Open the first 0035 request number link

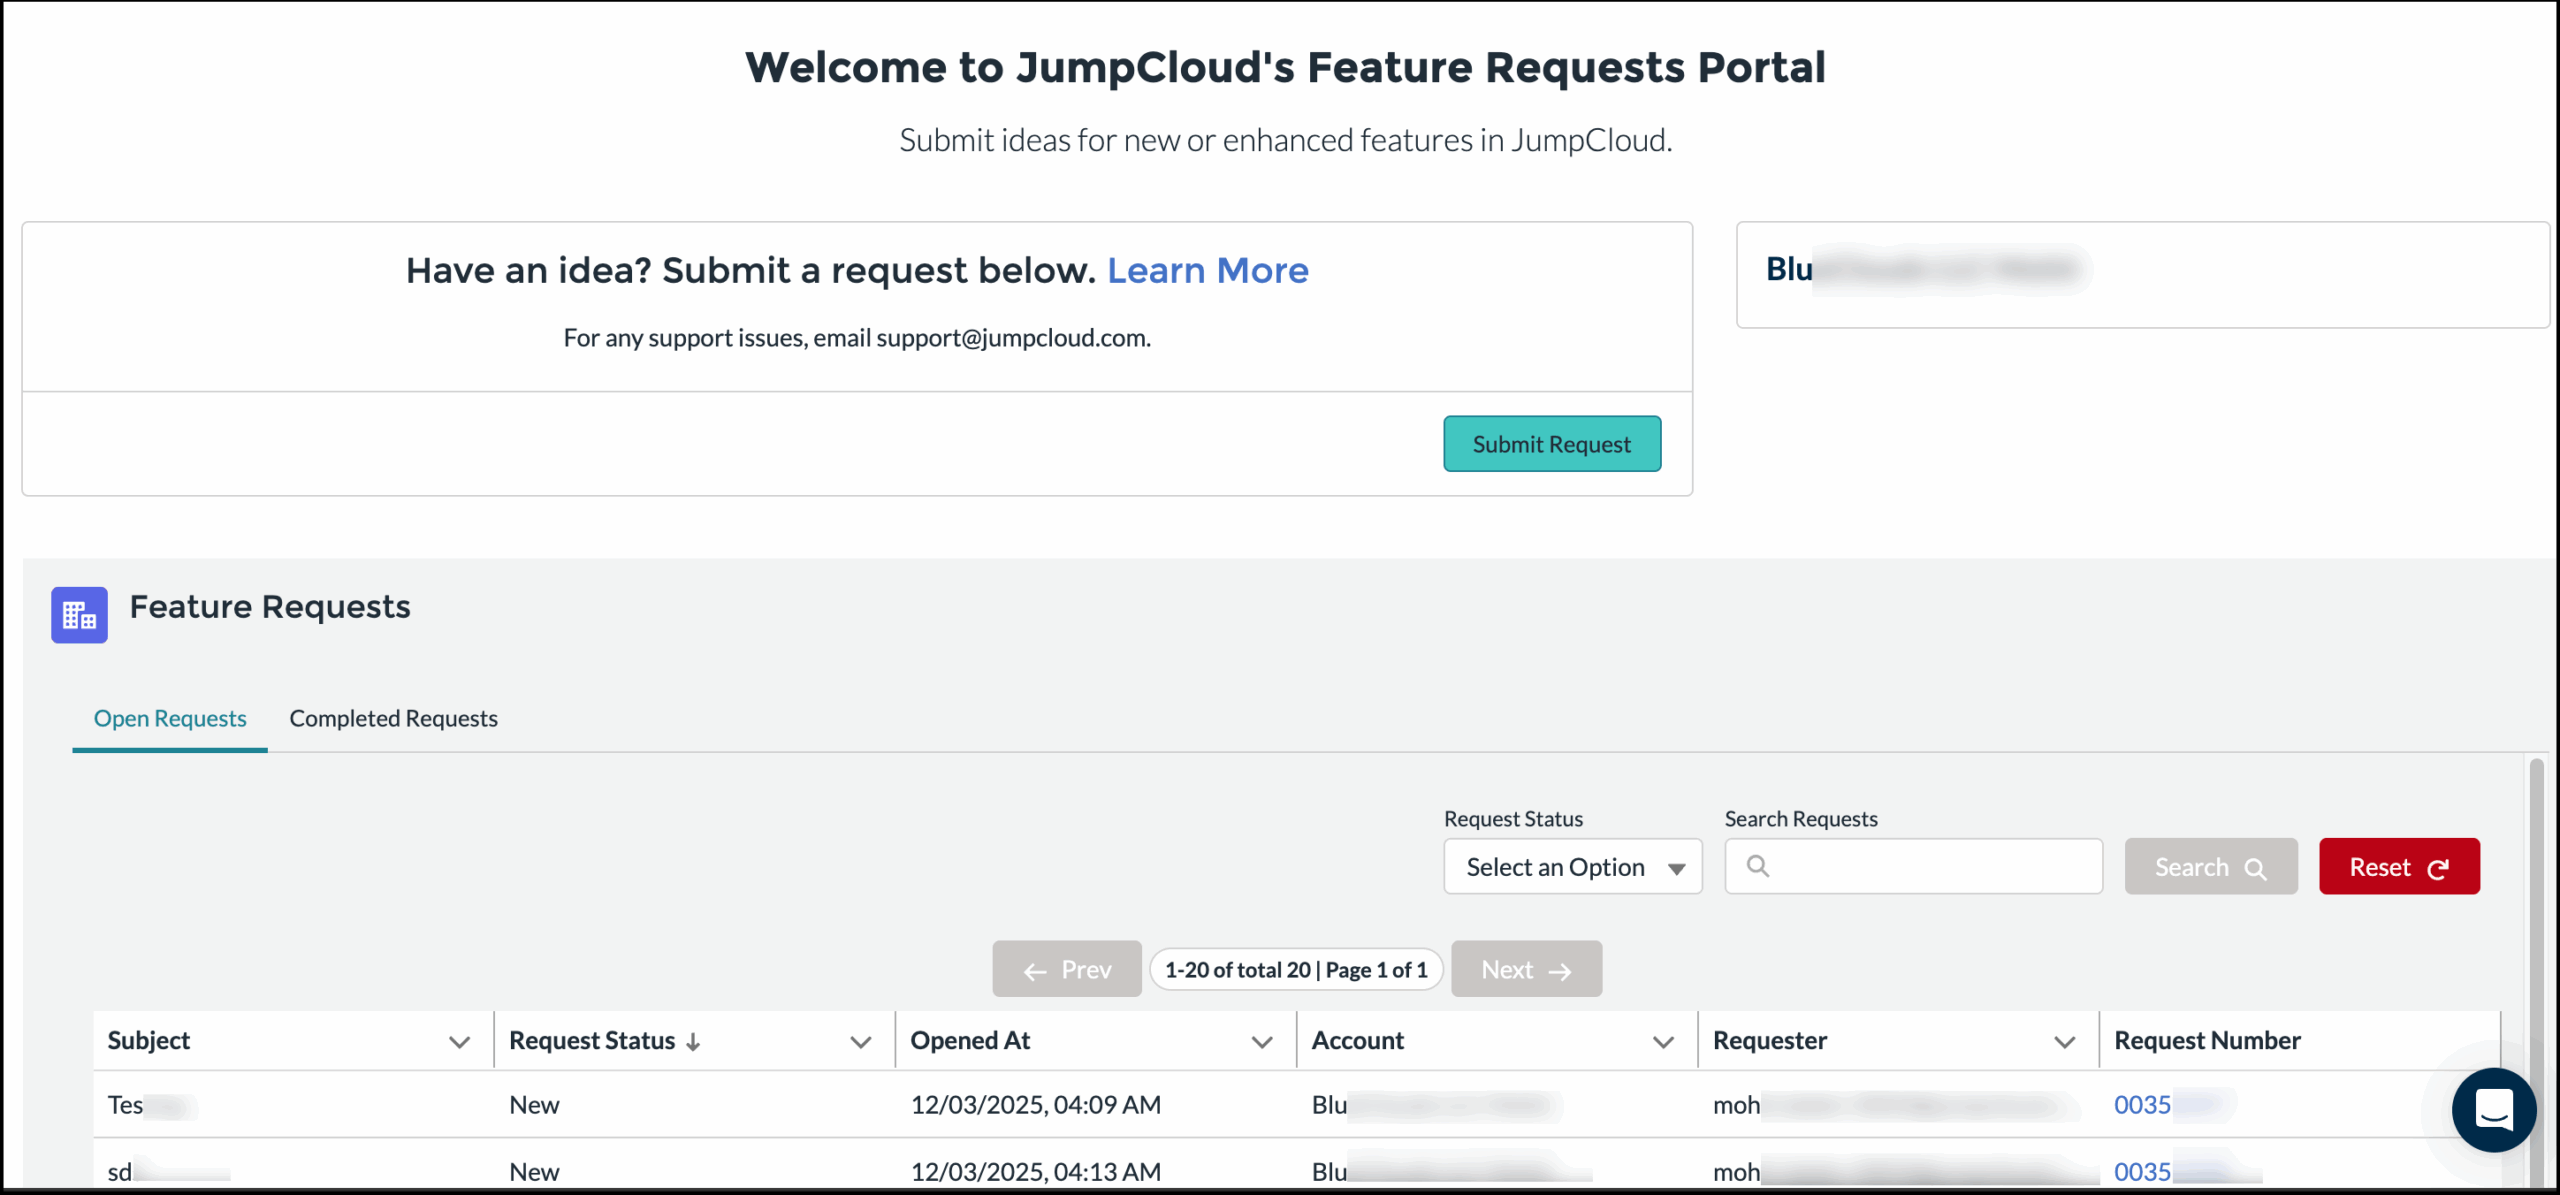[x=2143, y=1104]
